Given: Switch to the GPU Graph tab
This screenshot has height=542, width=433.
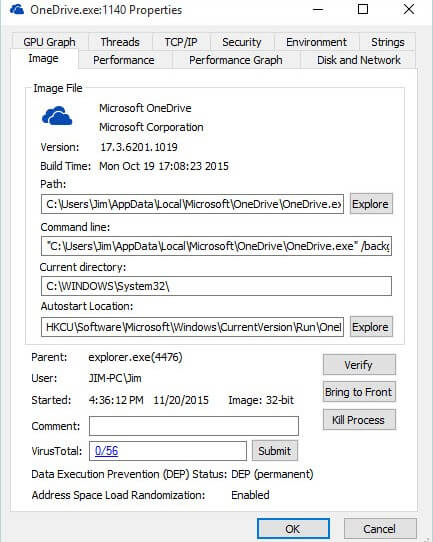Looking at the screenshot, I should 49,42.
